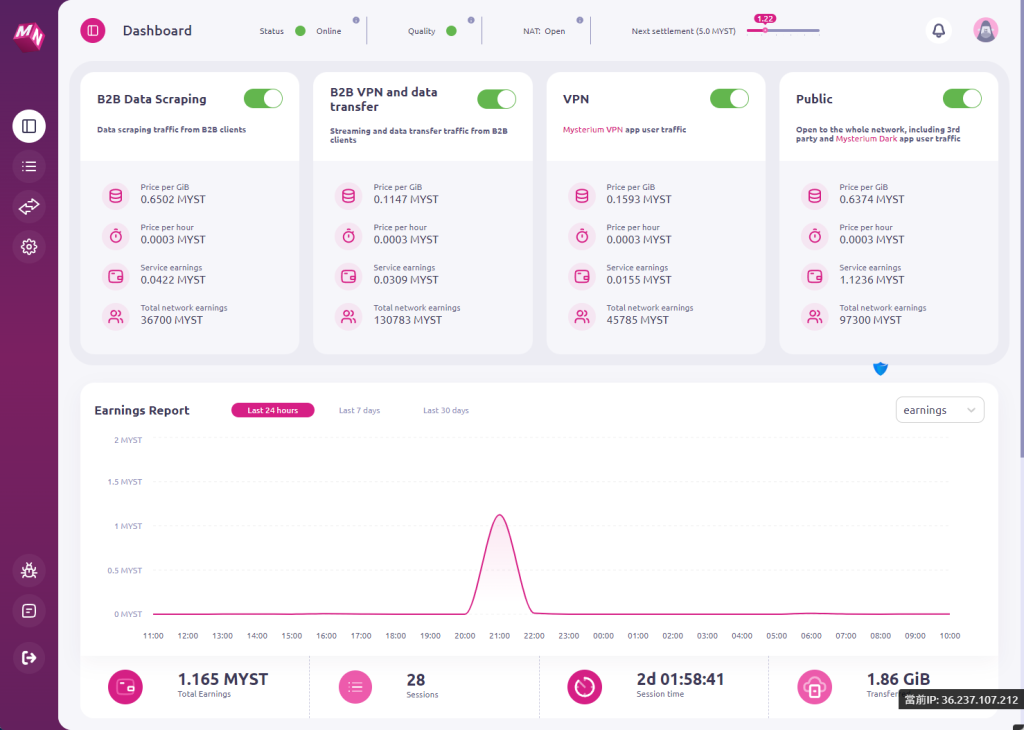Disable the B2B Data Scraping service toggle
The width and height of the screenshot is (1024, 730).
[x=263, y=99]
